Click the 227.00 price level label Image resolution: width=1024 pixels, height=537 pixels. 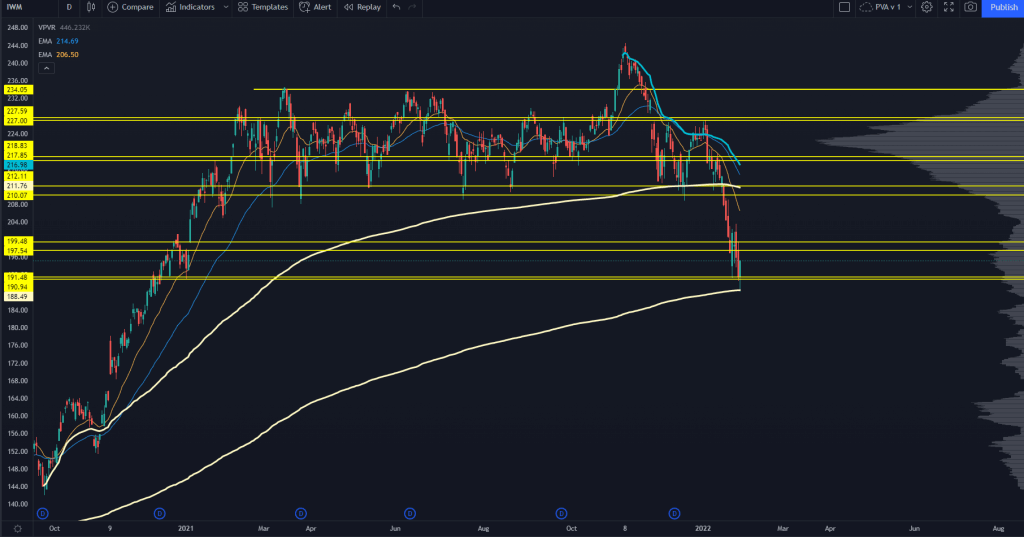18,121
